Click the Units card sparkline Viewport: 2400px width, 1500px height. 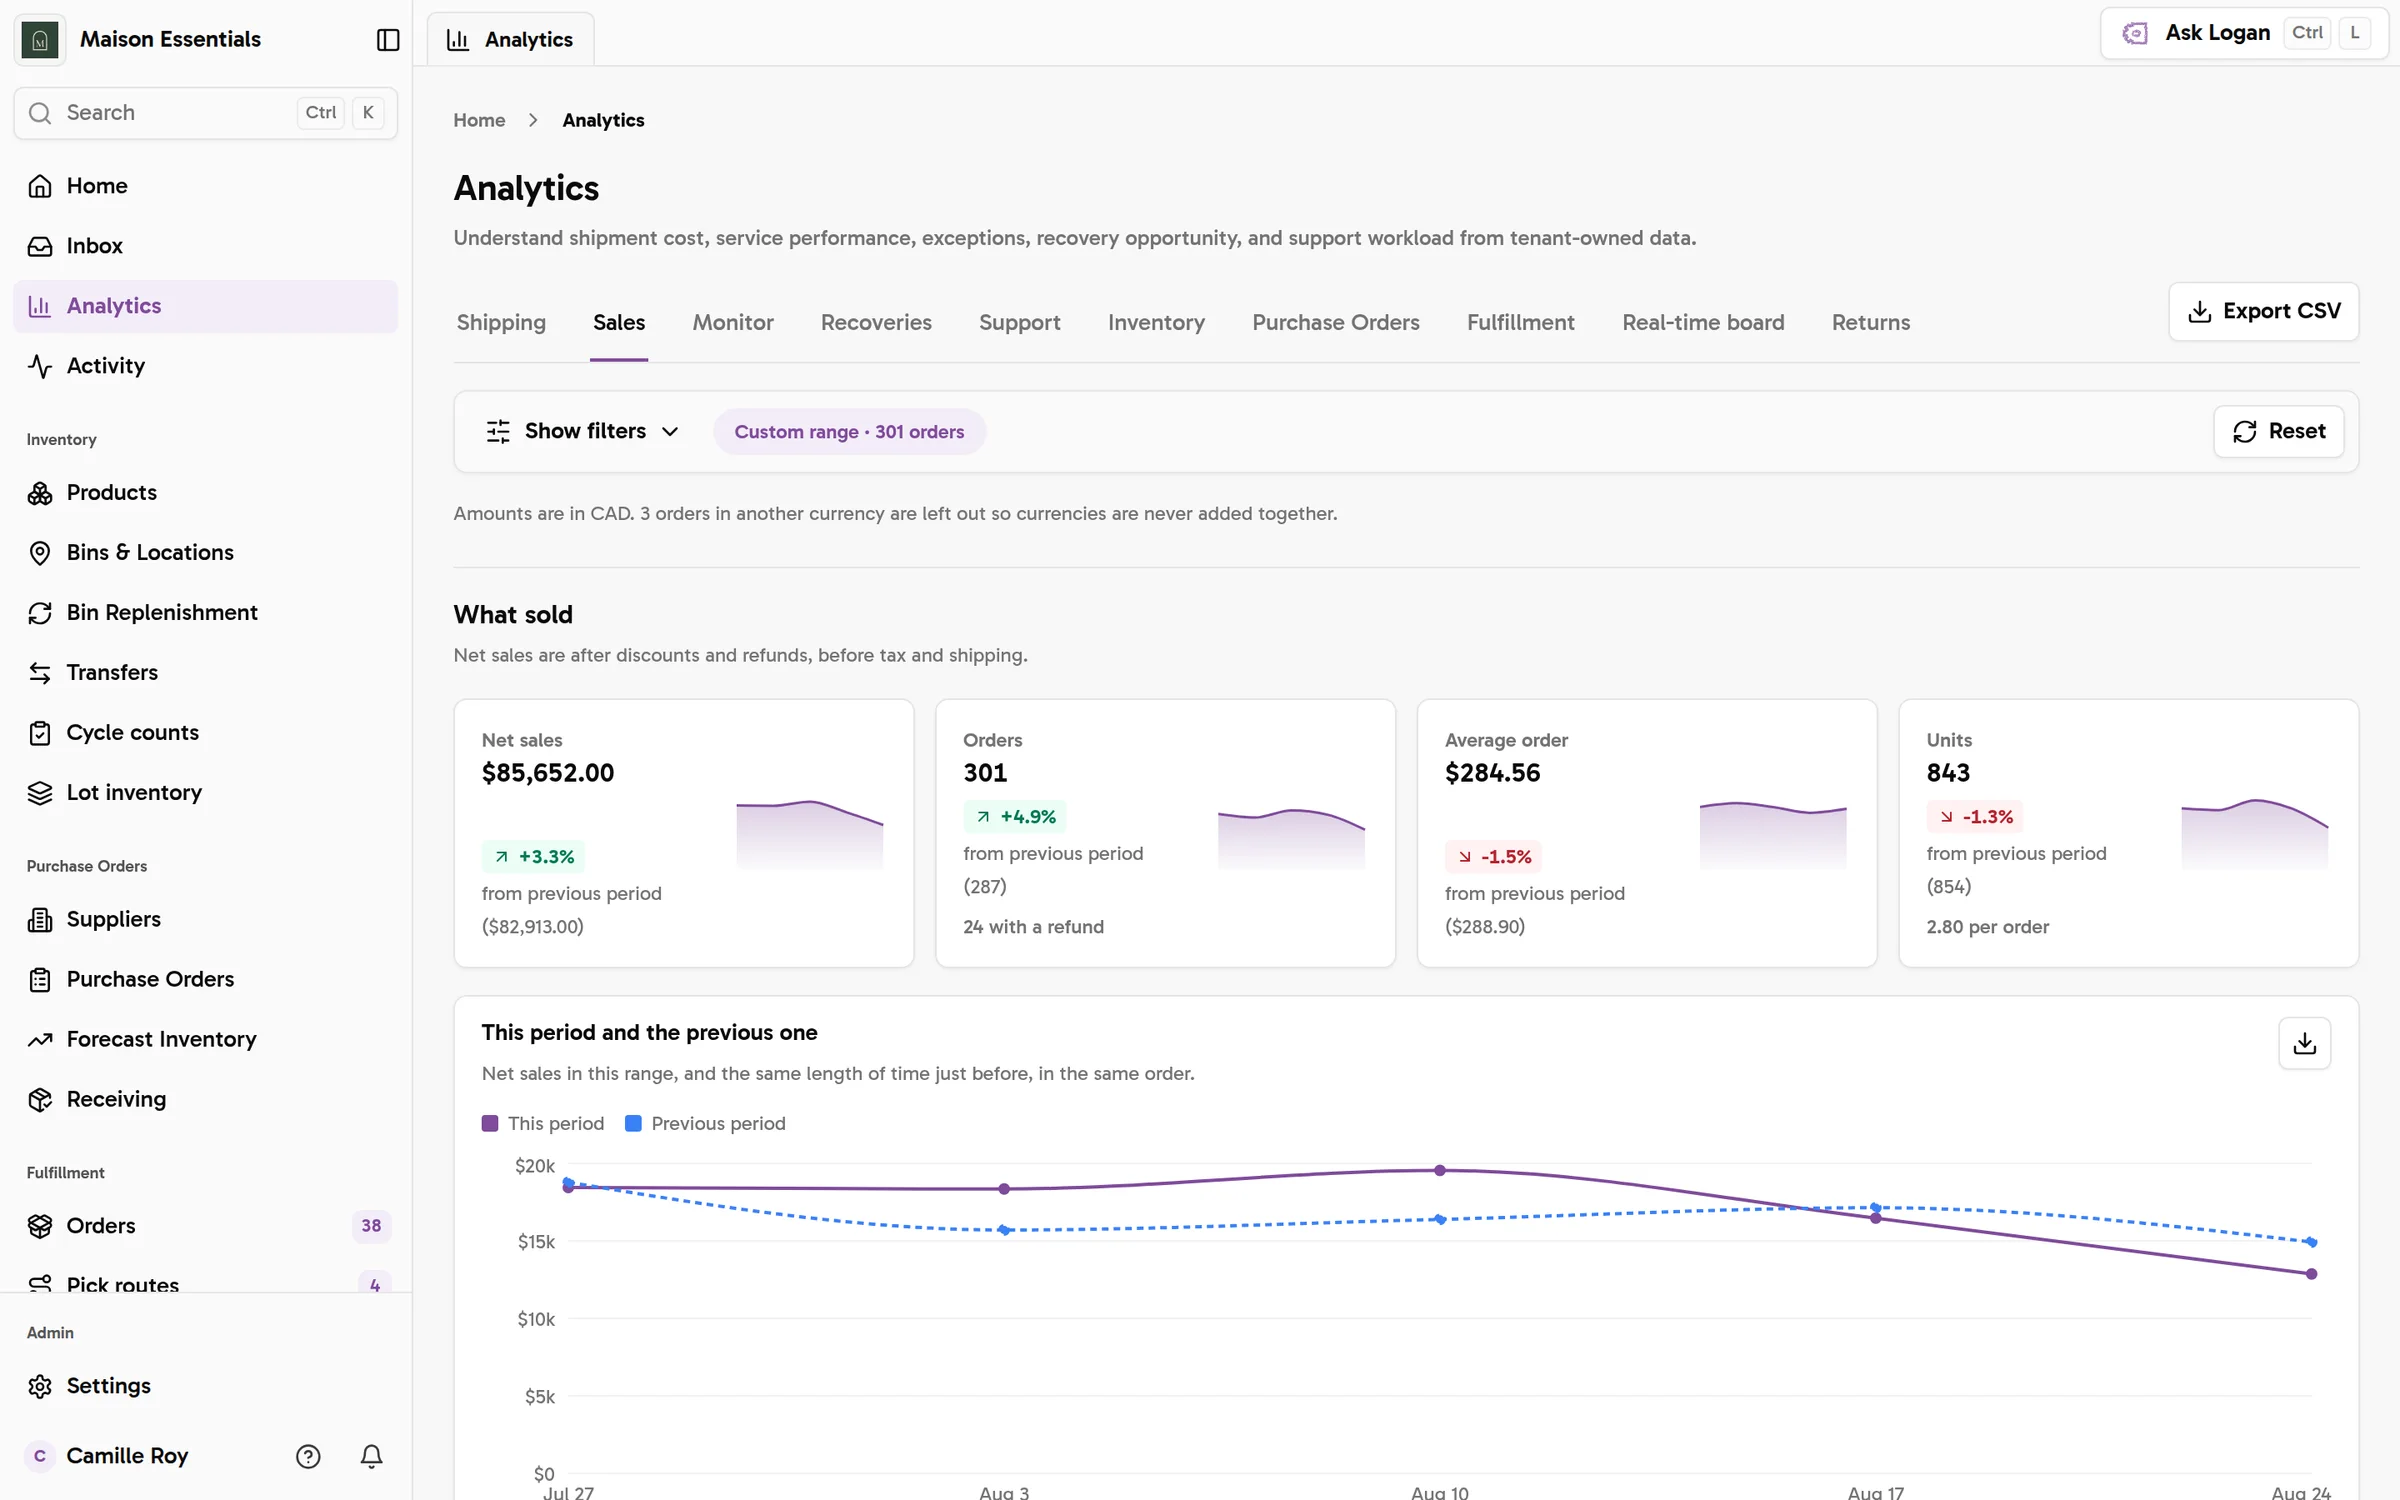pyautogui.click(x=2254, y=834)
